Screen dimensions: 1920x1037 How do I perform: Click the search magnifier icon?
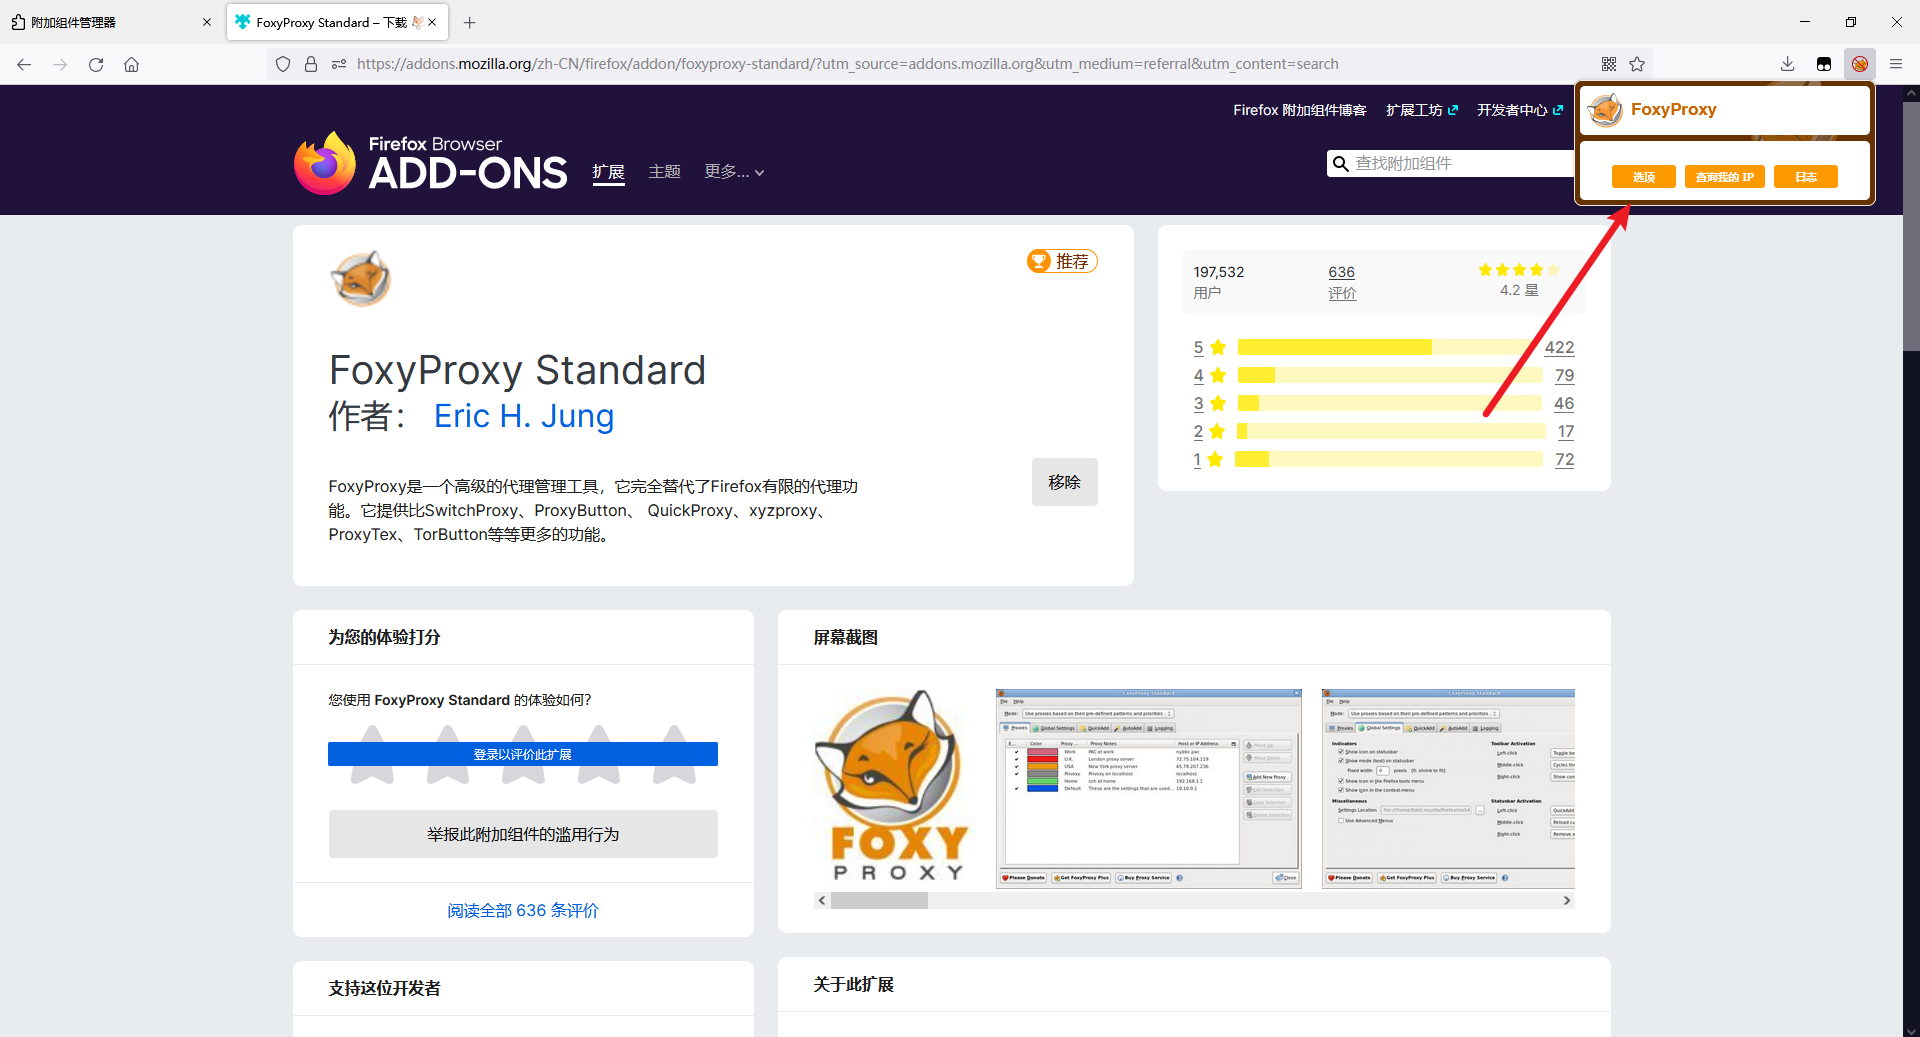click(1340, 163)
